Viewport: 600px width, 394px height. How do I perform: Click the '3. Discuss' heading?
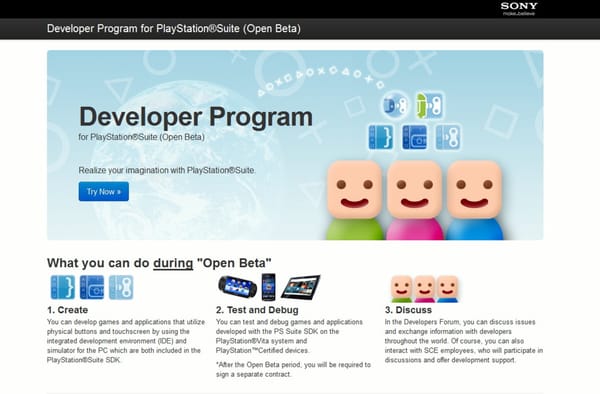click(x=408, y=310)
